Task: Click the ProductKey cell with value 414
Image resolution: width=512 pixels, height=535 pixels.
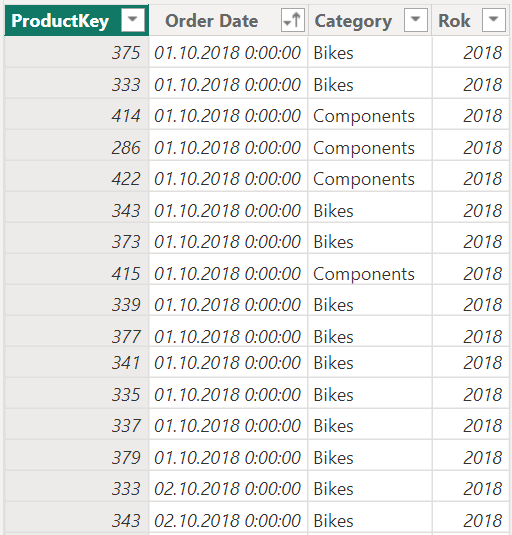Action: tap(77, 116)
